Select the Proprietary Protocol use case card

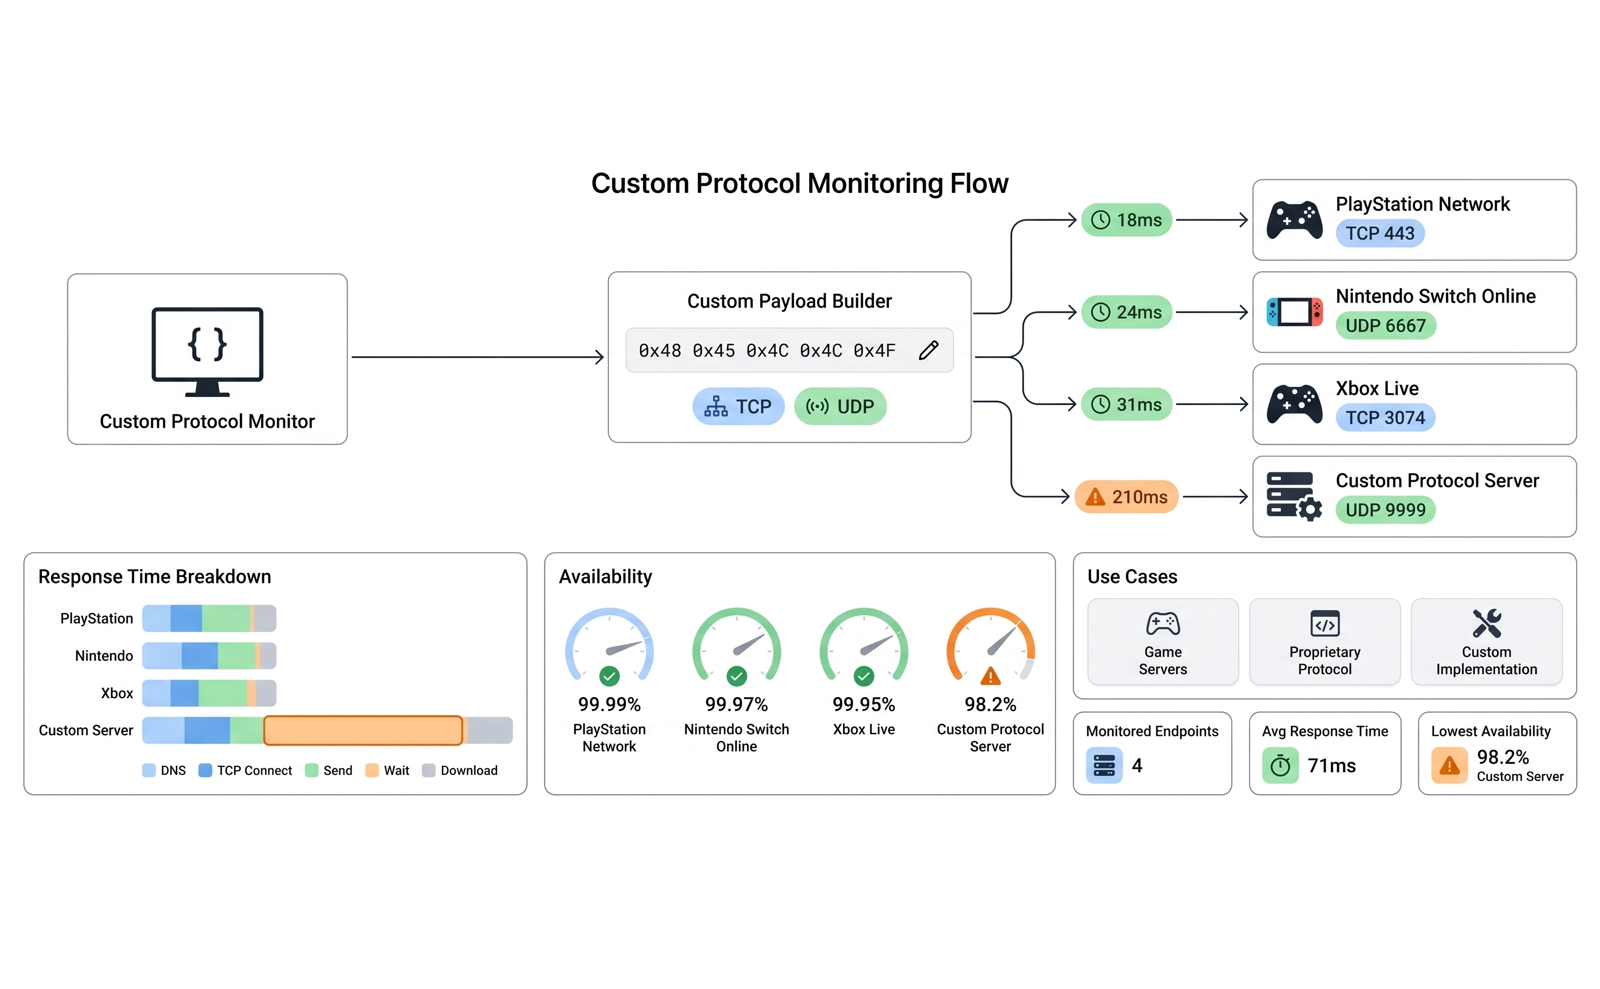tap(1325, 642)
